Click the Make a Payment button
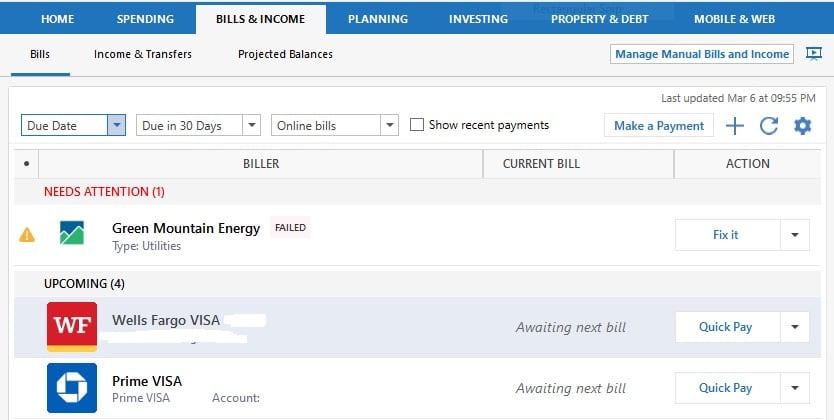Viewport: 834px width, 420px height. (x=658, y=126)
